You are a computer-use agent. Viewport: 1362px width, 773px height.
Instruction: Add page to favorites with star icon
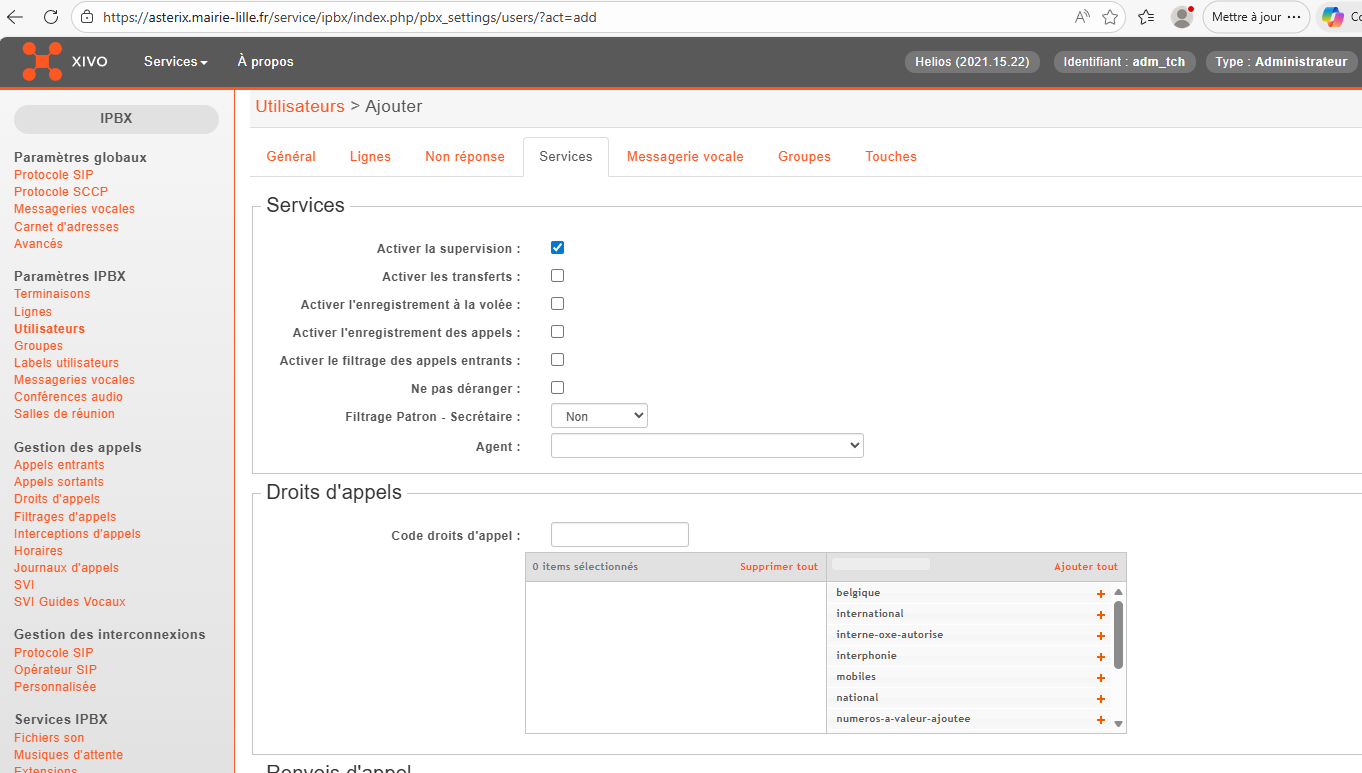point(1110,17)
